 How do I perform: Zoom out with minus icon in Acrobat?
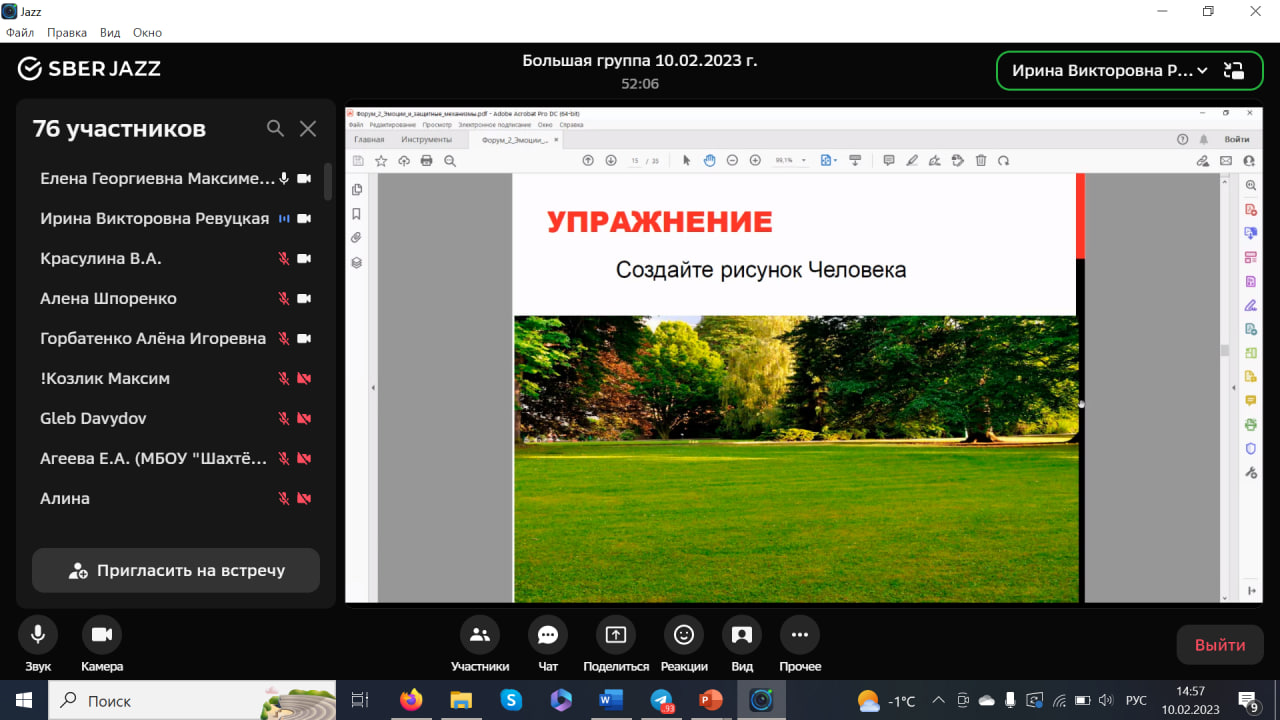pos(732,160)
